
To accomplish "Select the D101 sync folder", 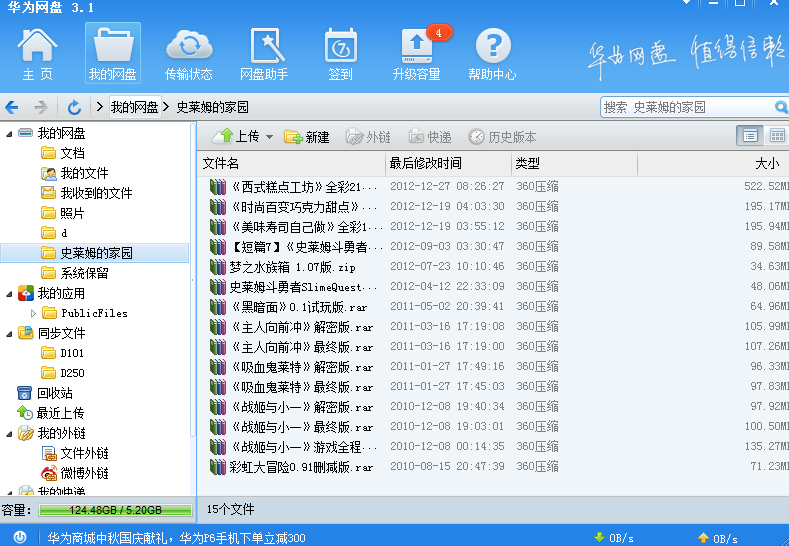I will [62, 353].
